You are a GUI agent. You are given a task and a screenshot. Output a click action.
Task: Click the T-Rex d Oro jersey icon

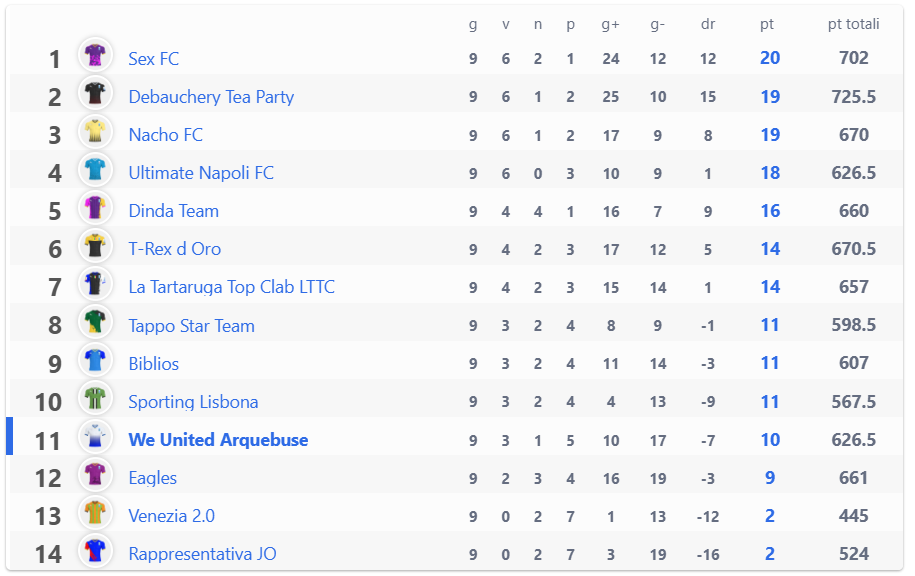coord(95,246)
